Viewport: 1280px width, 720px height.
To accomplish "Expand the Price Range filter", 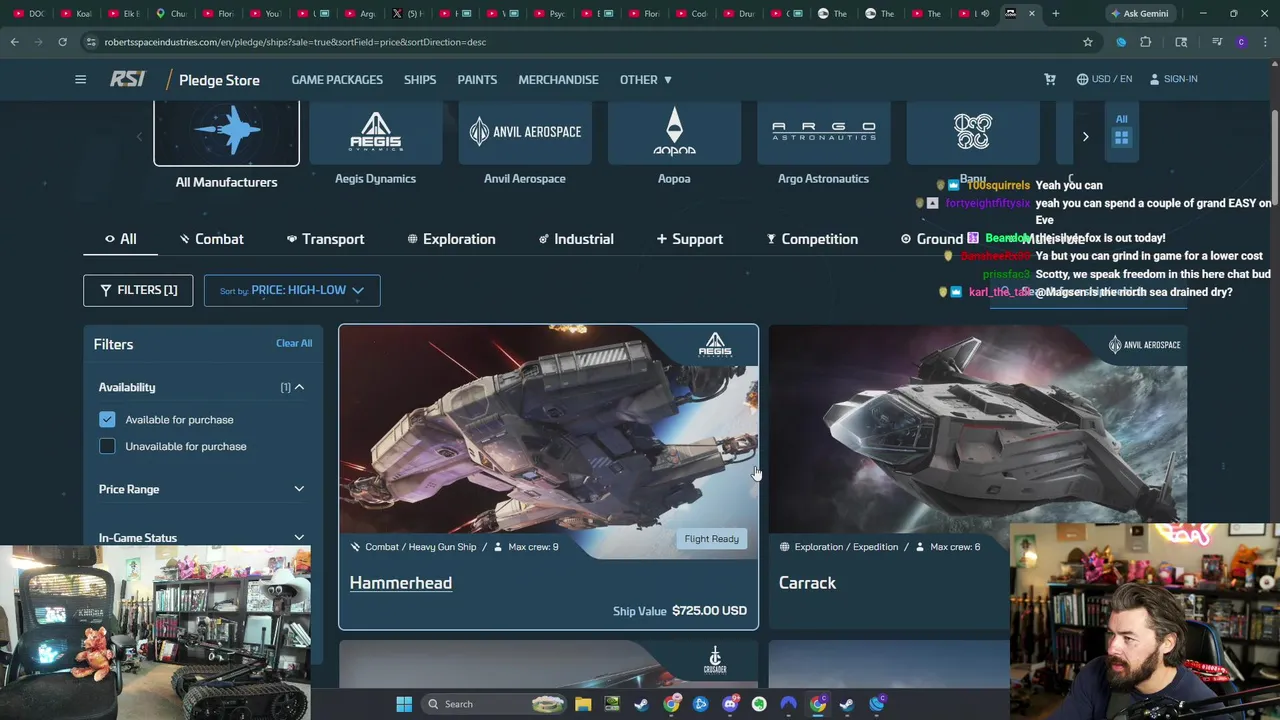I will pos(201,489).
